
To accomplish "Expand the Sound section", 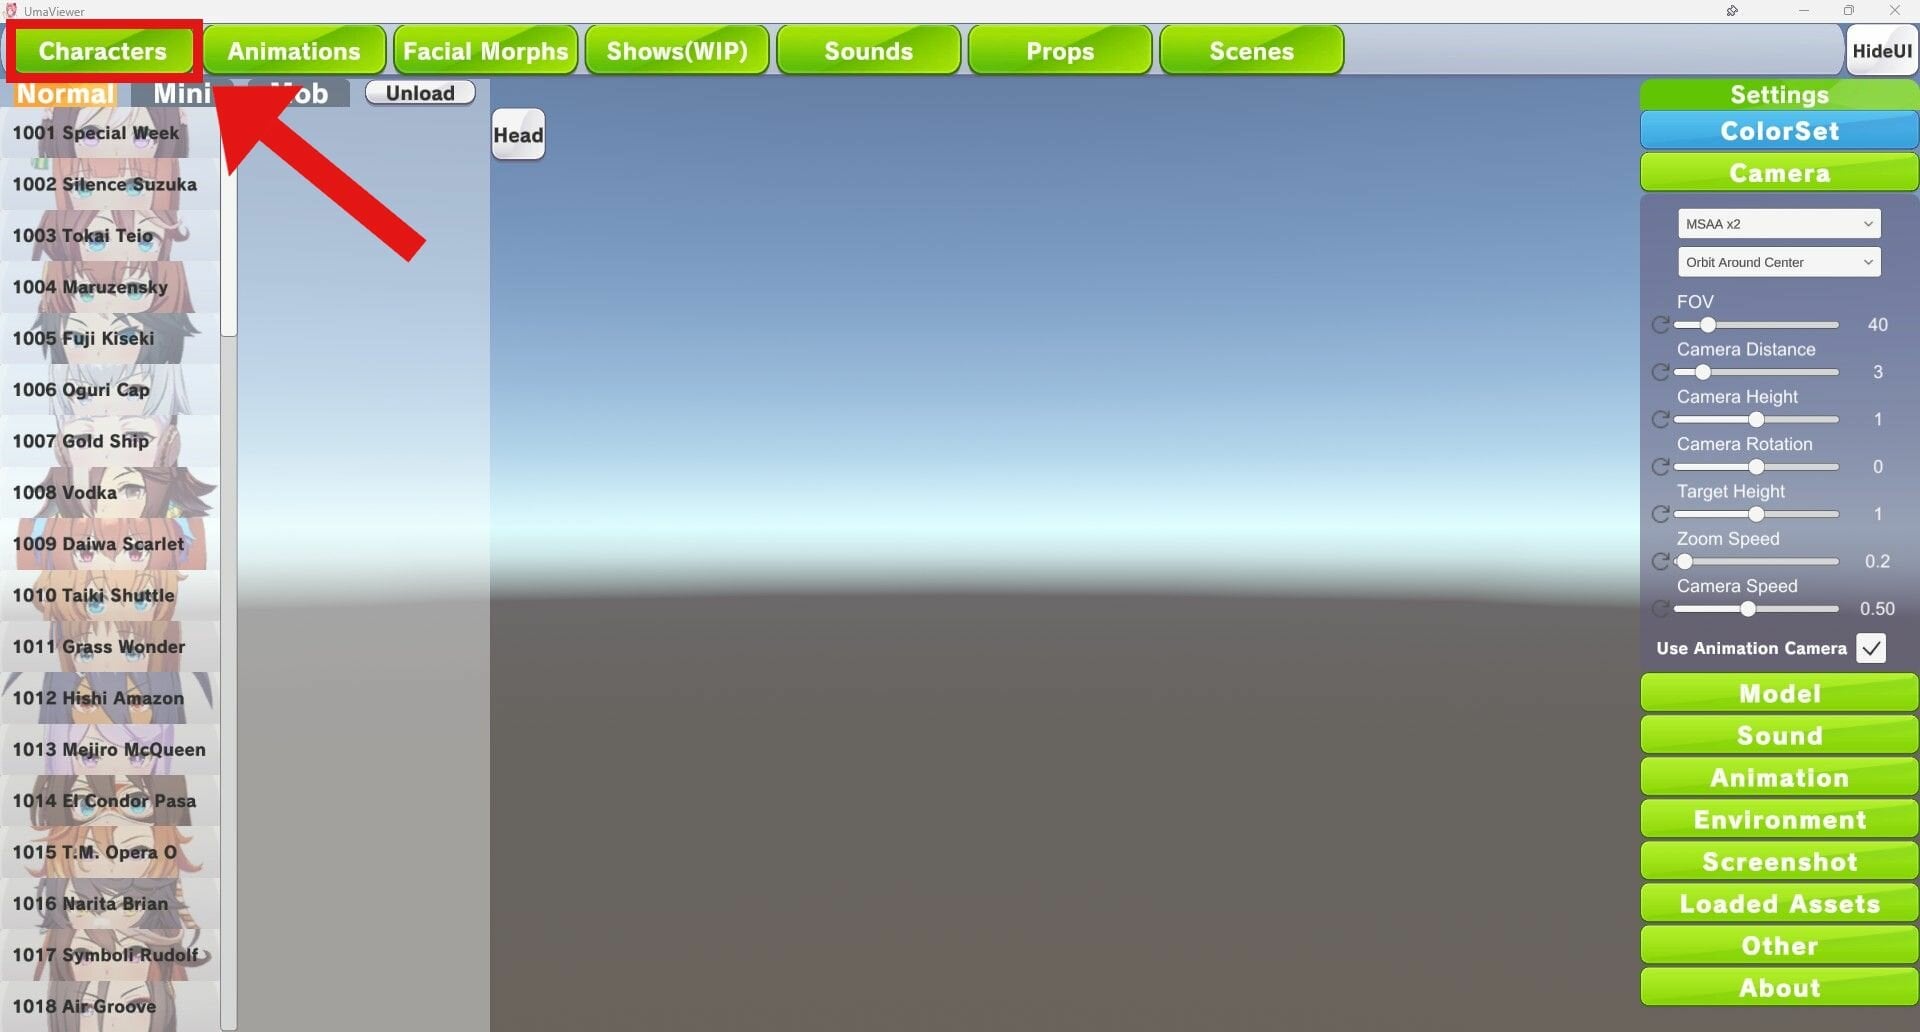I will point(1779,735).
